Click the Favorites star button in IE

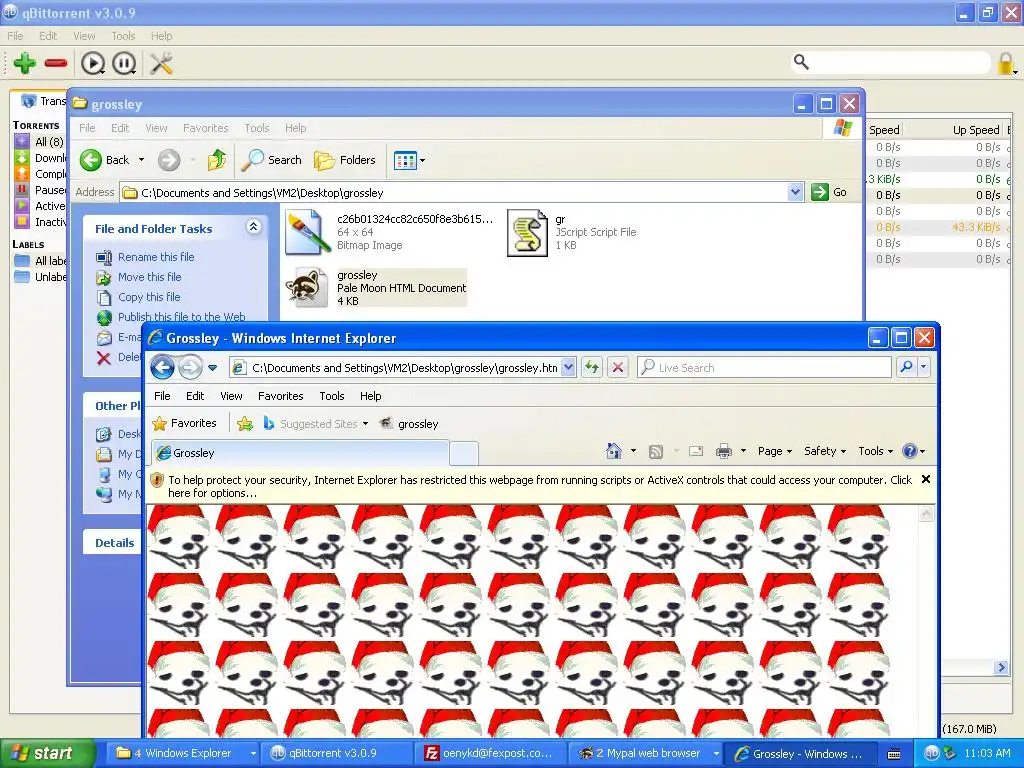(x=184, y=423)
